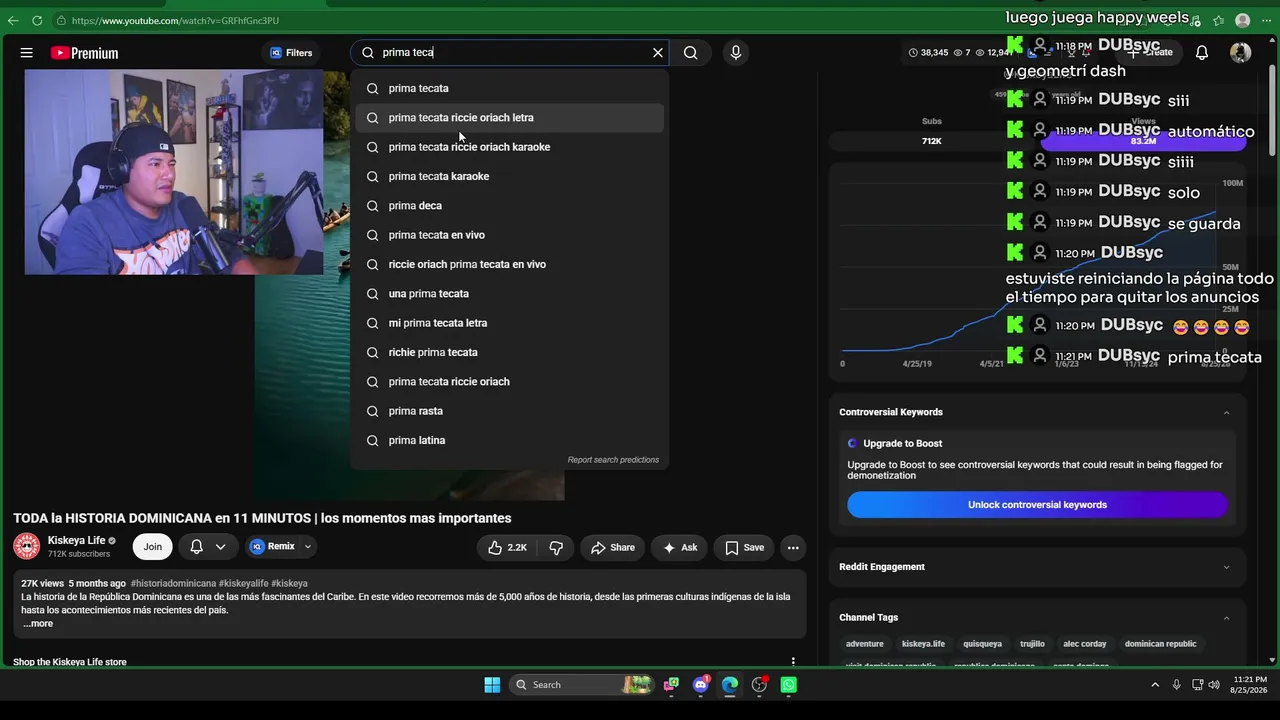Viewport: 1280px width, 720px height.
Task: Open the Filters button
Action: [x=291, y=53]
